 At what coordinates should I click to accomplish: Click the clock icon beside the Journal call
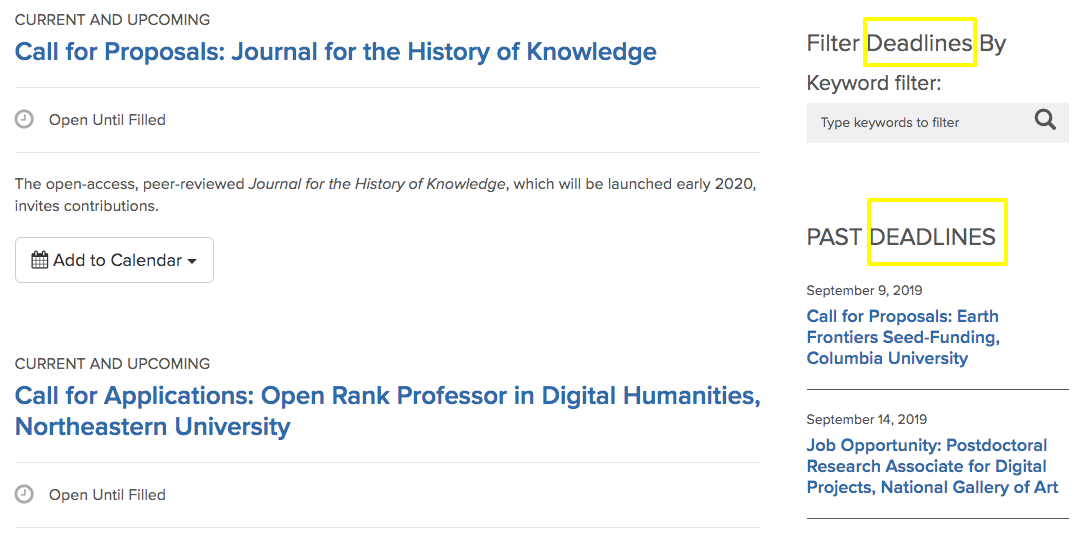click(24, 119)
